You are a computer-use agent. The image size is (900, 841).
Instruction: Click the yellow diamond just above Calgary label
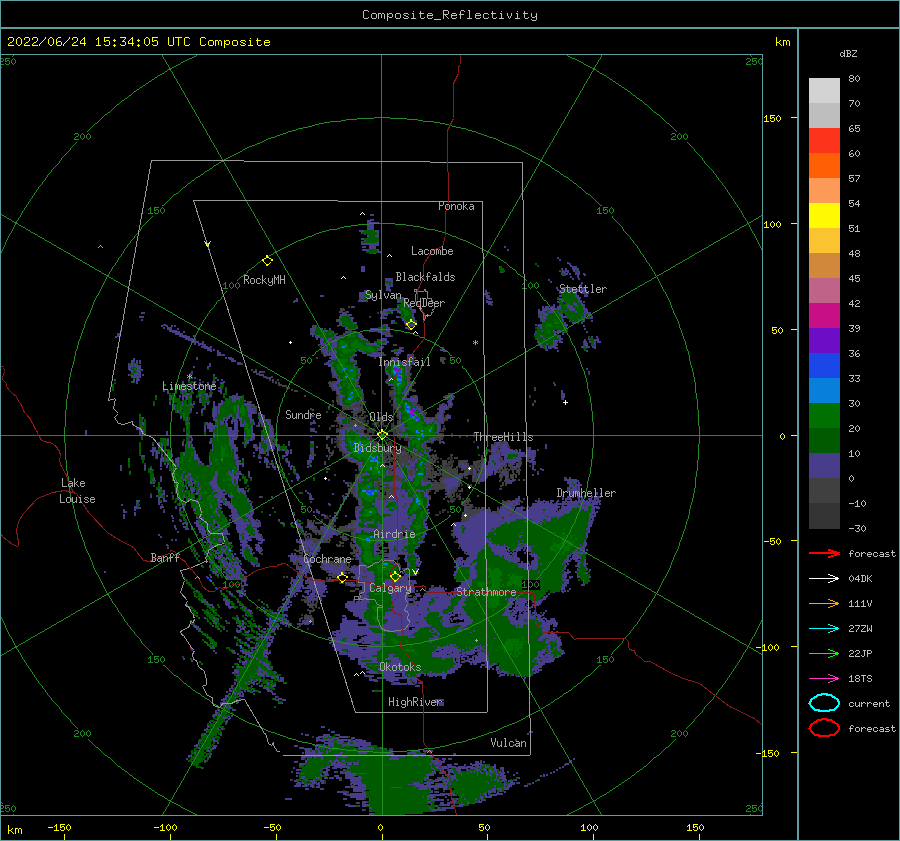(x=395, y=576)
